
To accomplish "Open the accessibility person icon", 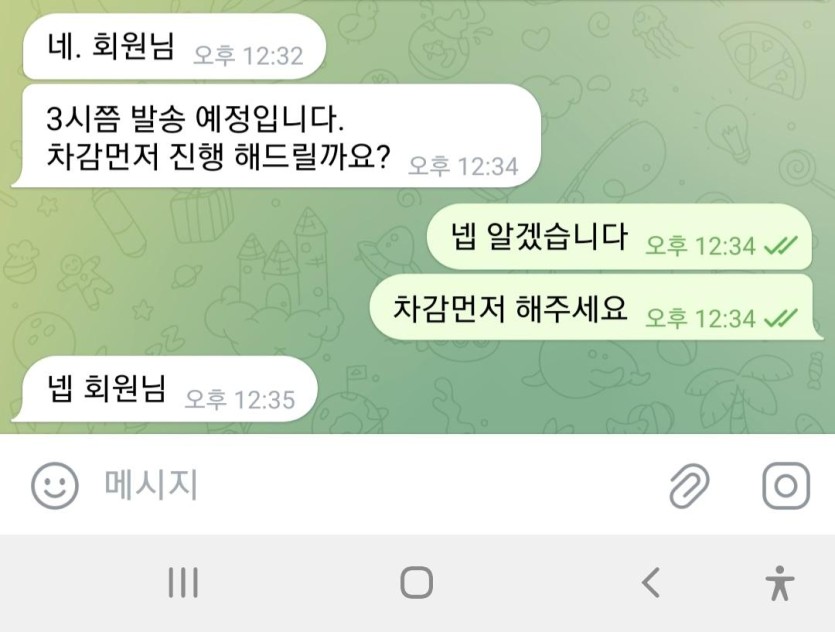I will [x=780, y=583].
